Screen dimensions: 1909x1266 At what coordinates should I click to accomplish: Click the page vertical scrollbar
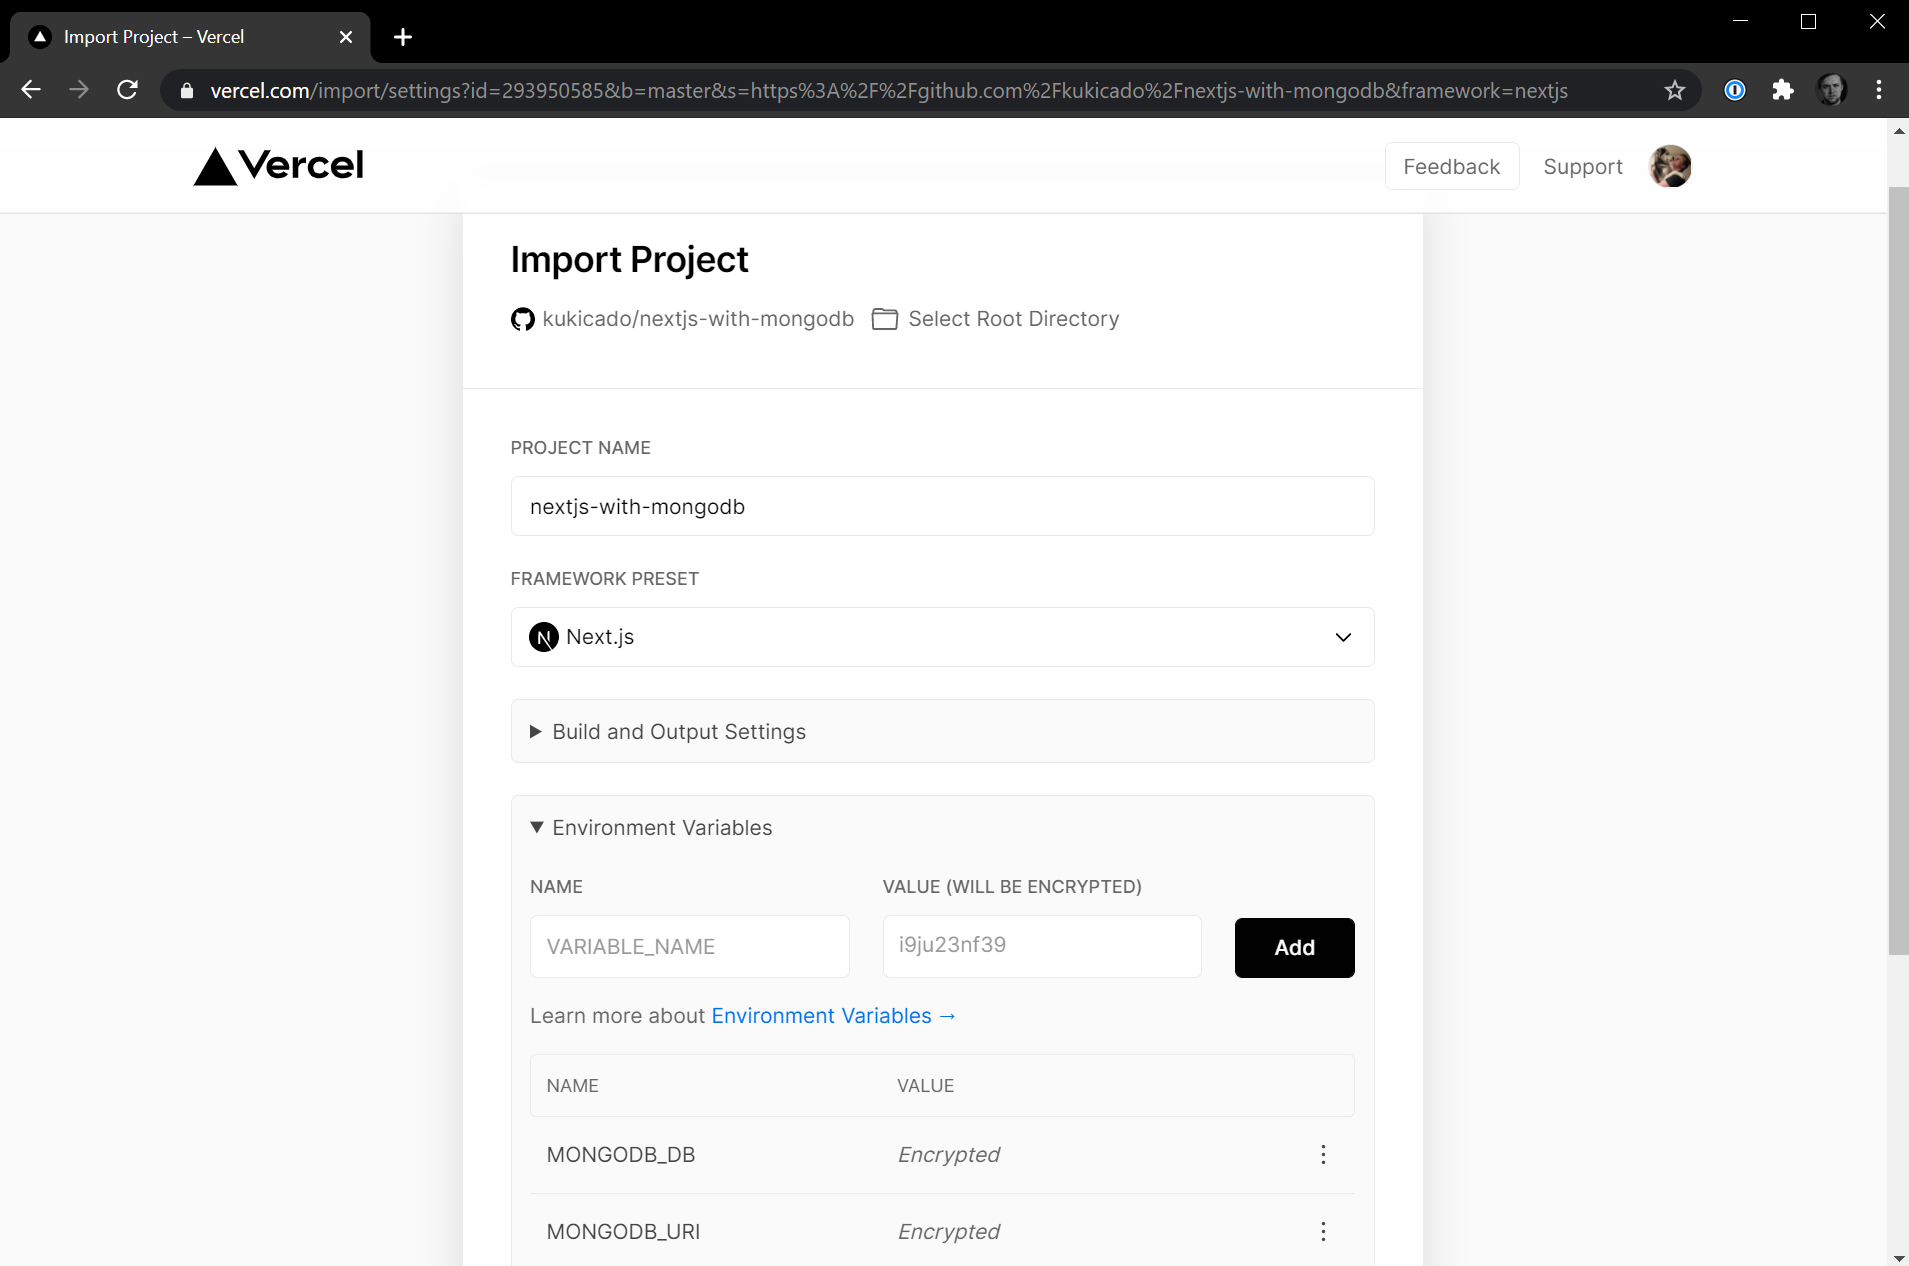[1898, 570]
